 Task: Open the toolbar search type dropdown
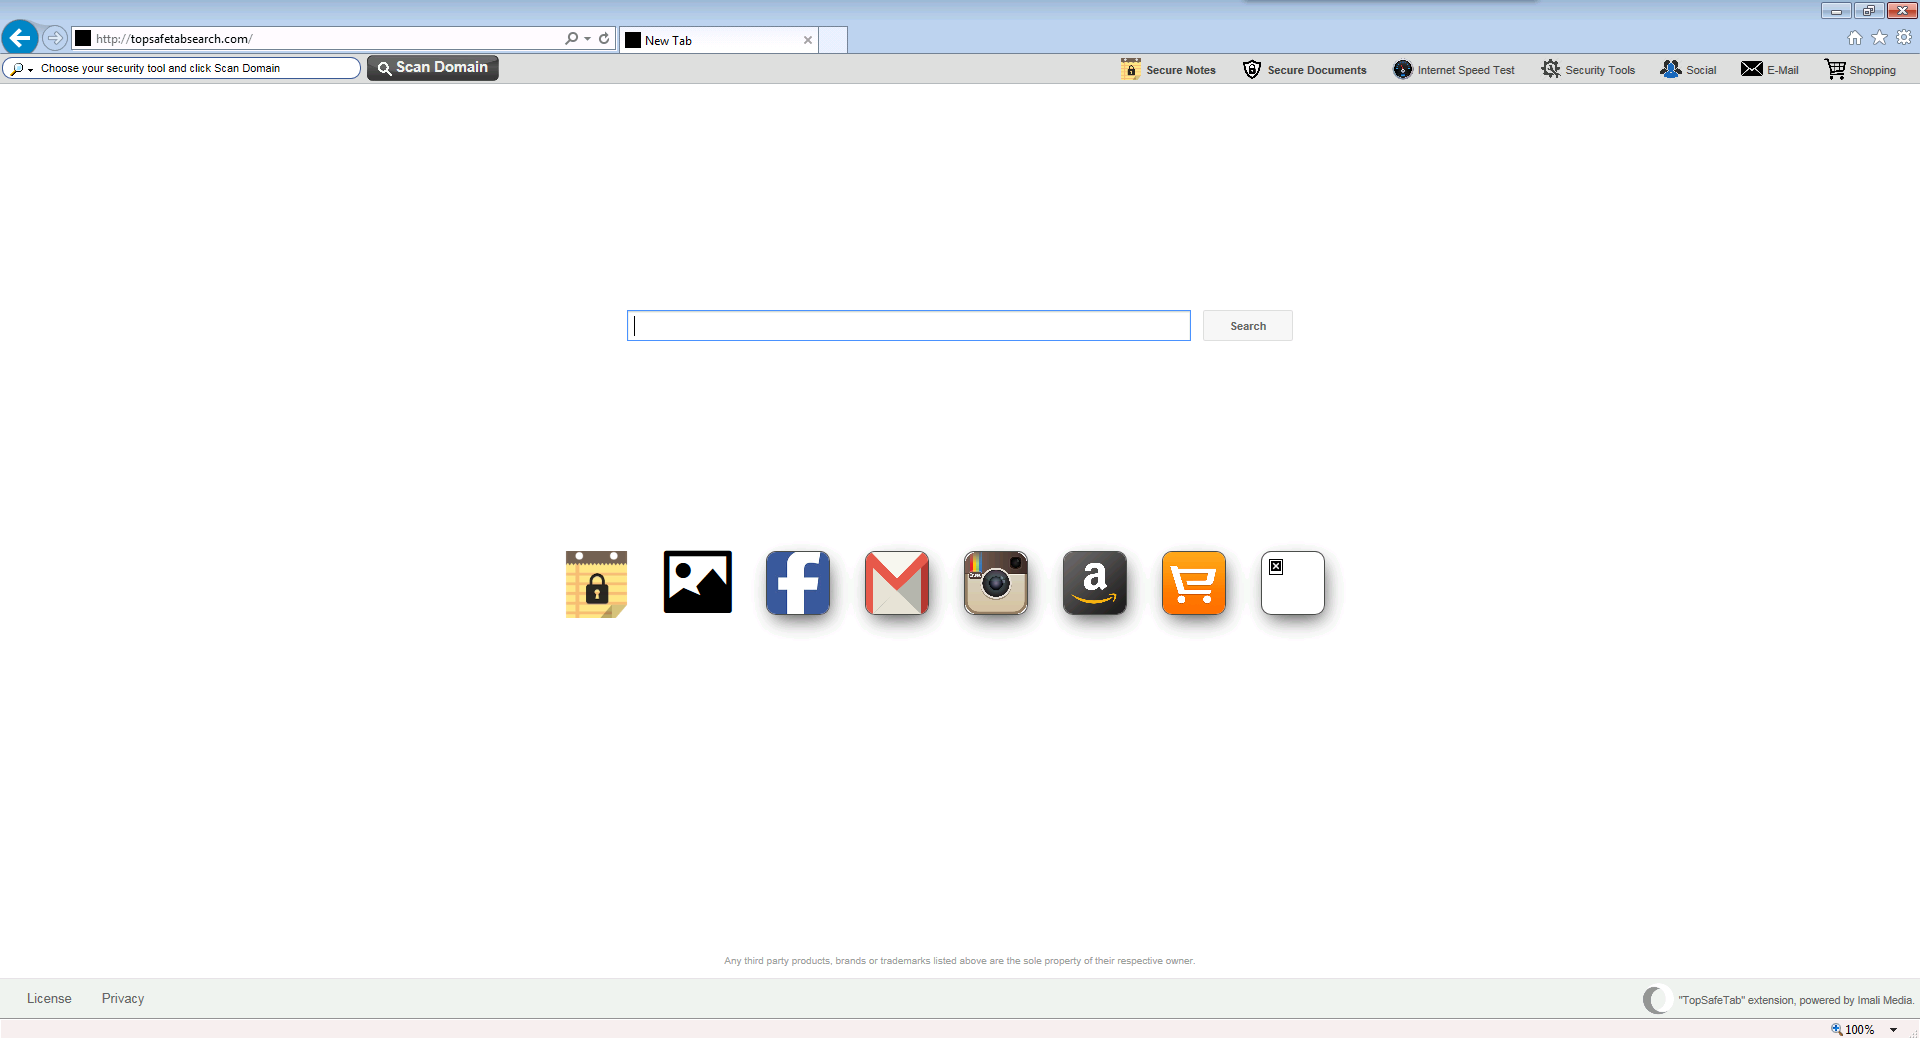(22, 68)
